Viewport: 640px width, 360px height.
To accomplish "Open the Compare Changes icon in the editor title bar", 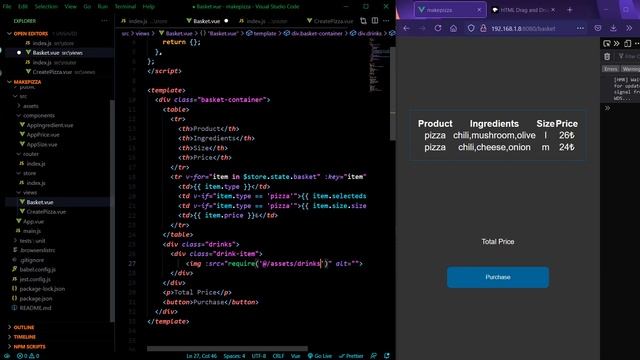I will [x=363, y=21].
